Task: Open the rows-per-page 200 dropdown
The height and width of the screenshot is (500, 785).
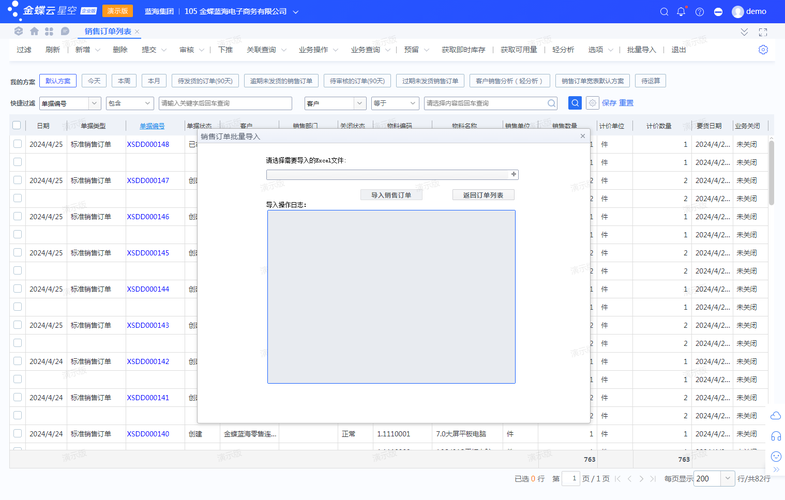Action: click(x=727, y=478)
